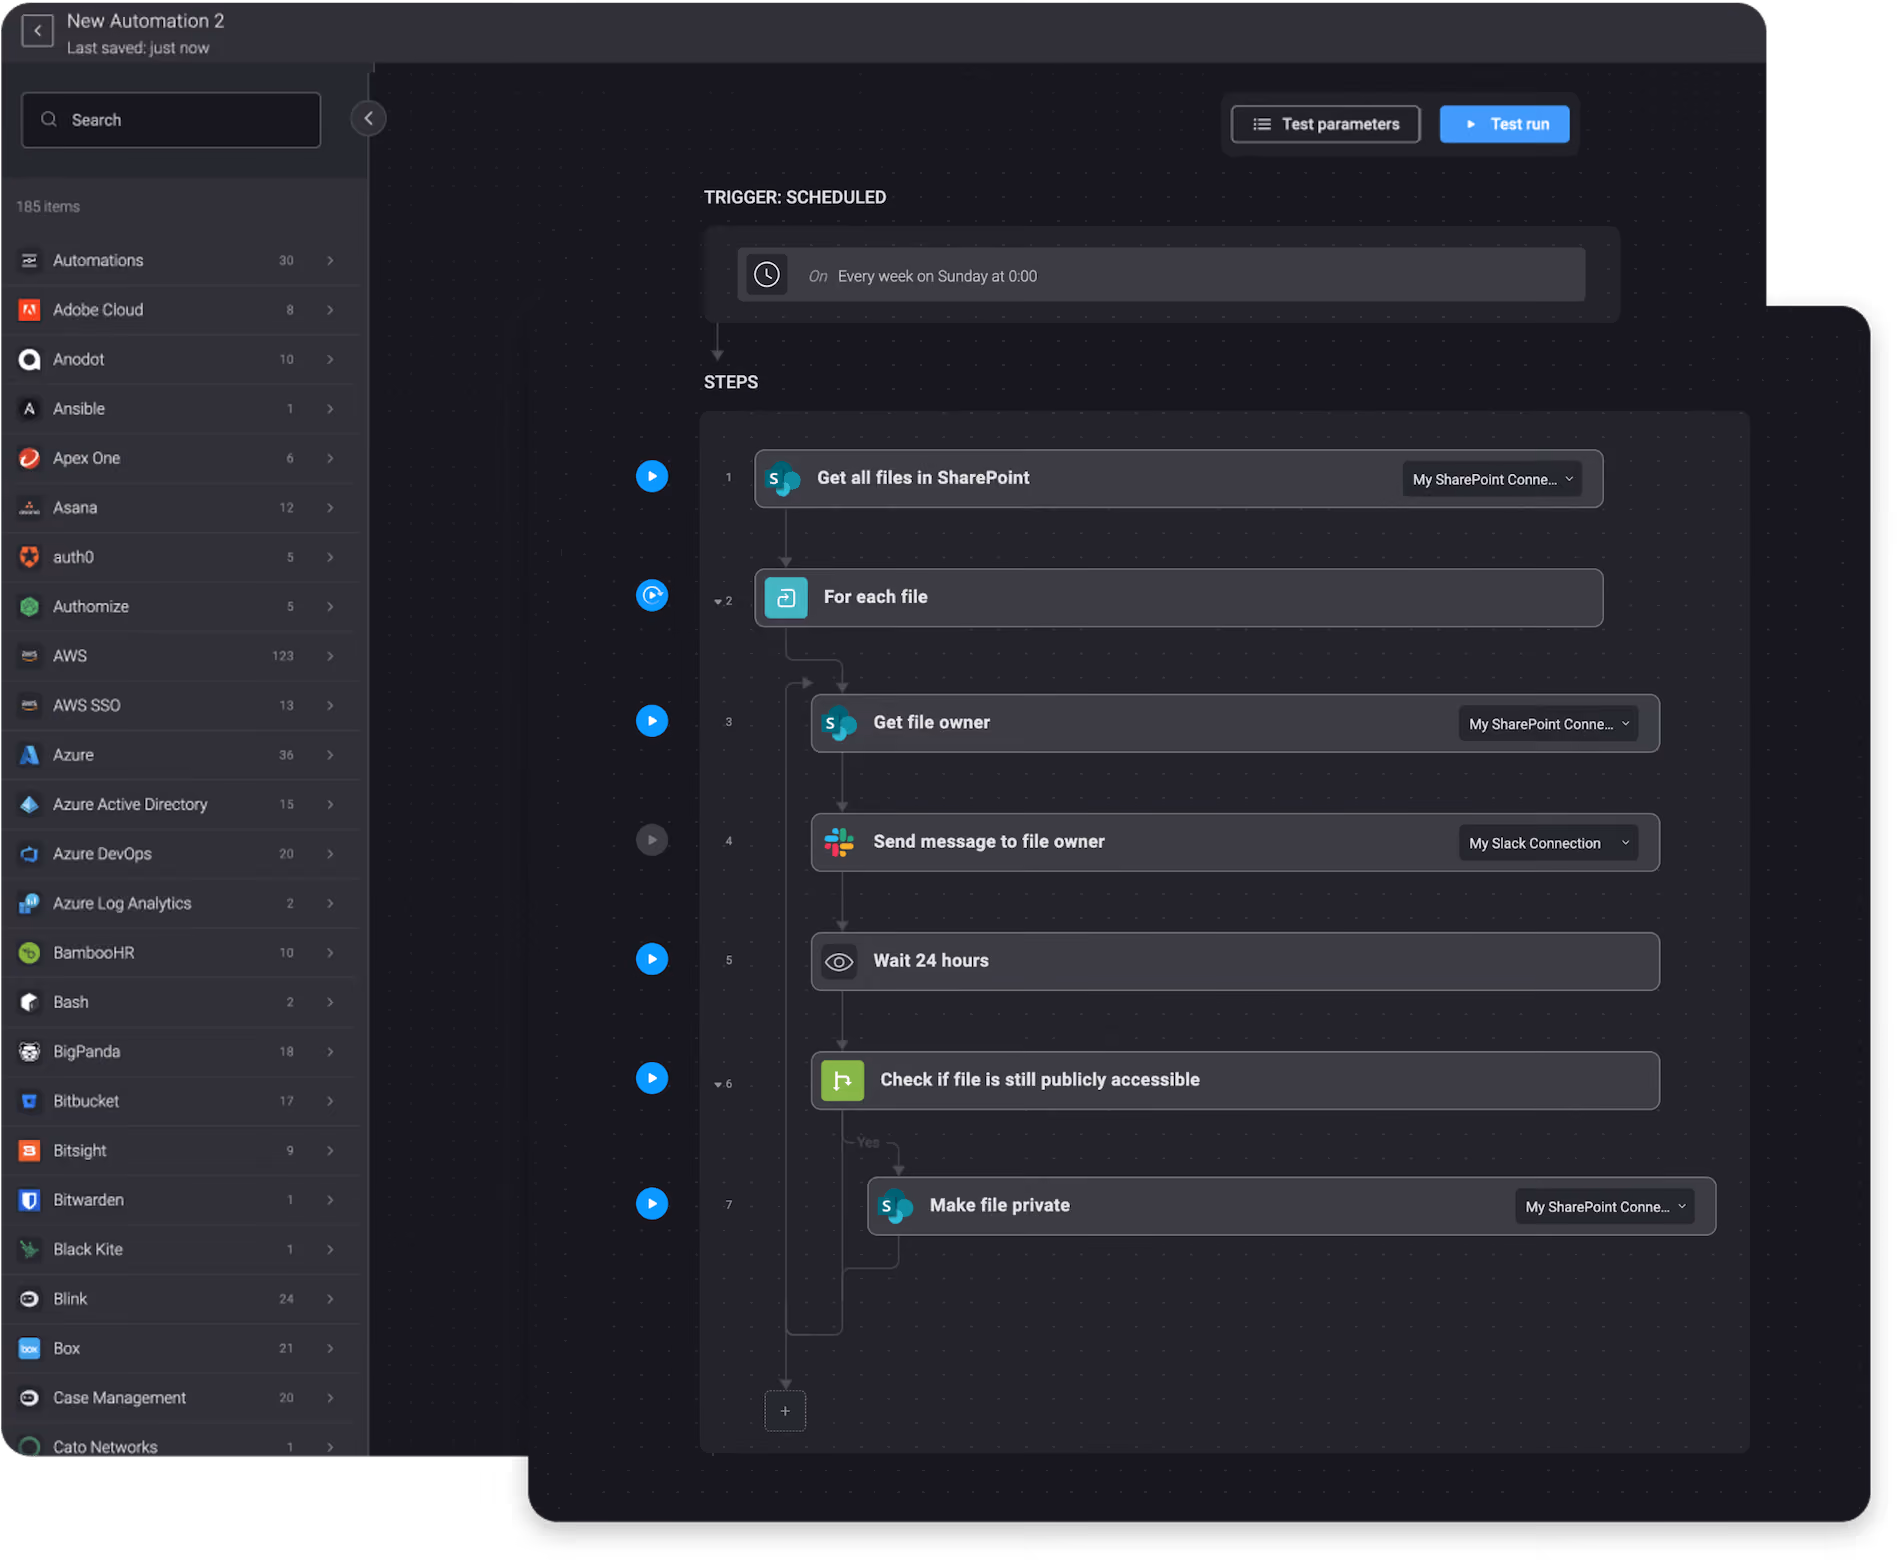
Task: Click the BambooHR icon
Action: tap(30, 953)
